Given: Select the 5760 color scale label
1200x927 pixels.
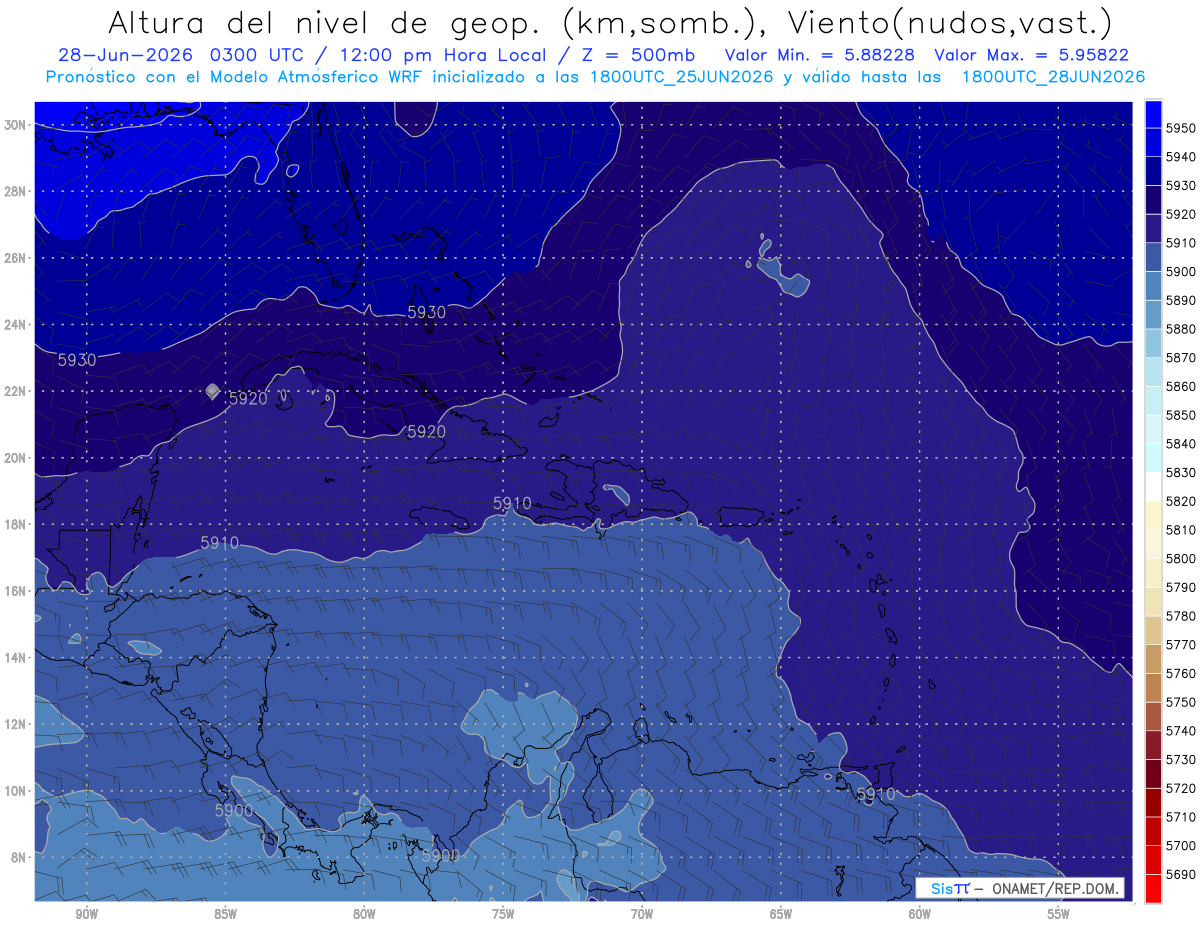Looking at the screenshot, I should 1181,673.
